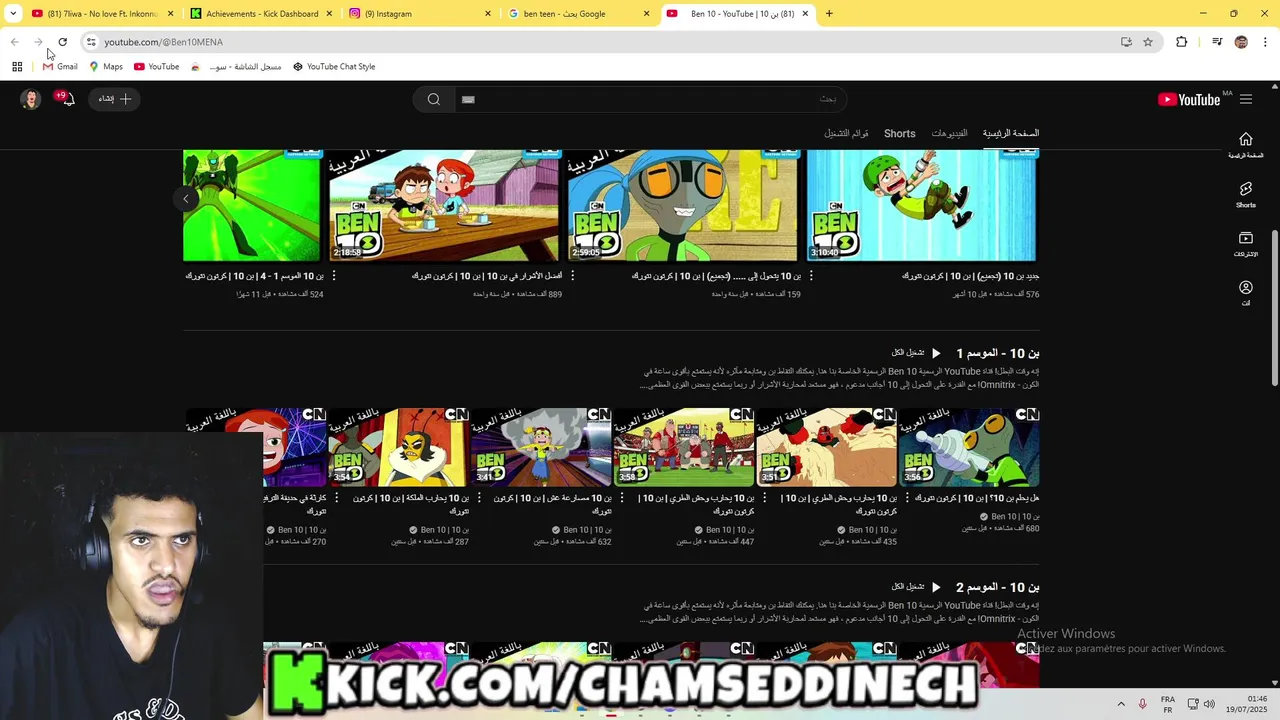Image resolution: width=1280 pixels, height=720 pixels.
Task: Open the You (أنت) sidebar item
Action: (x=1246, y=293)
